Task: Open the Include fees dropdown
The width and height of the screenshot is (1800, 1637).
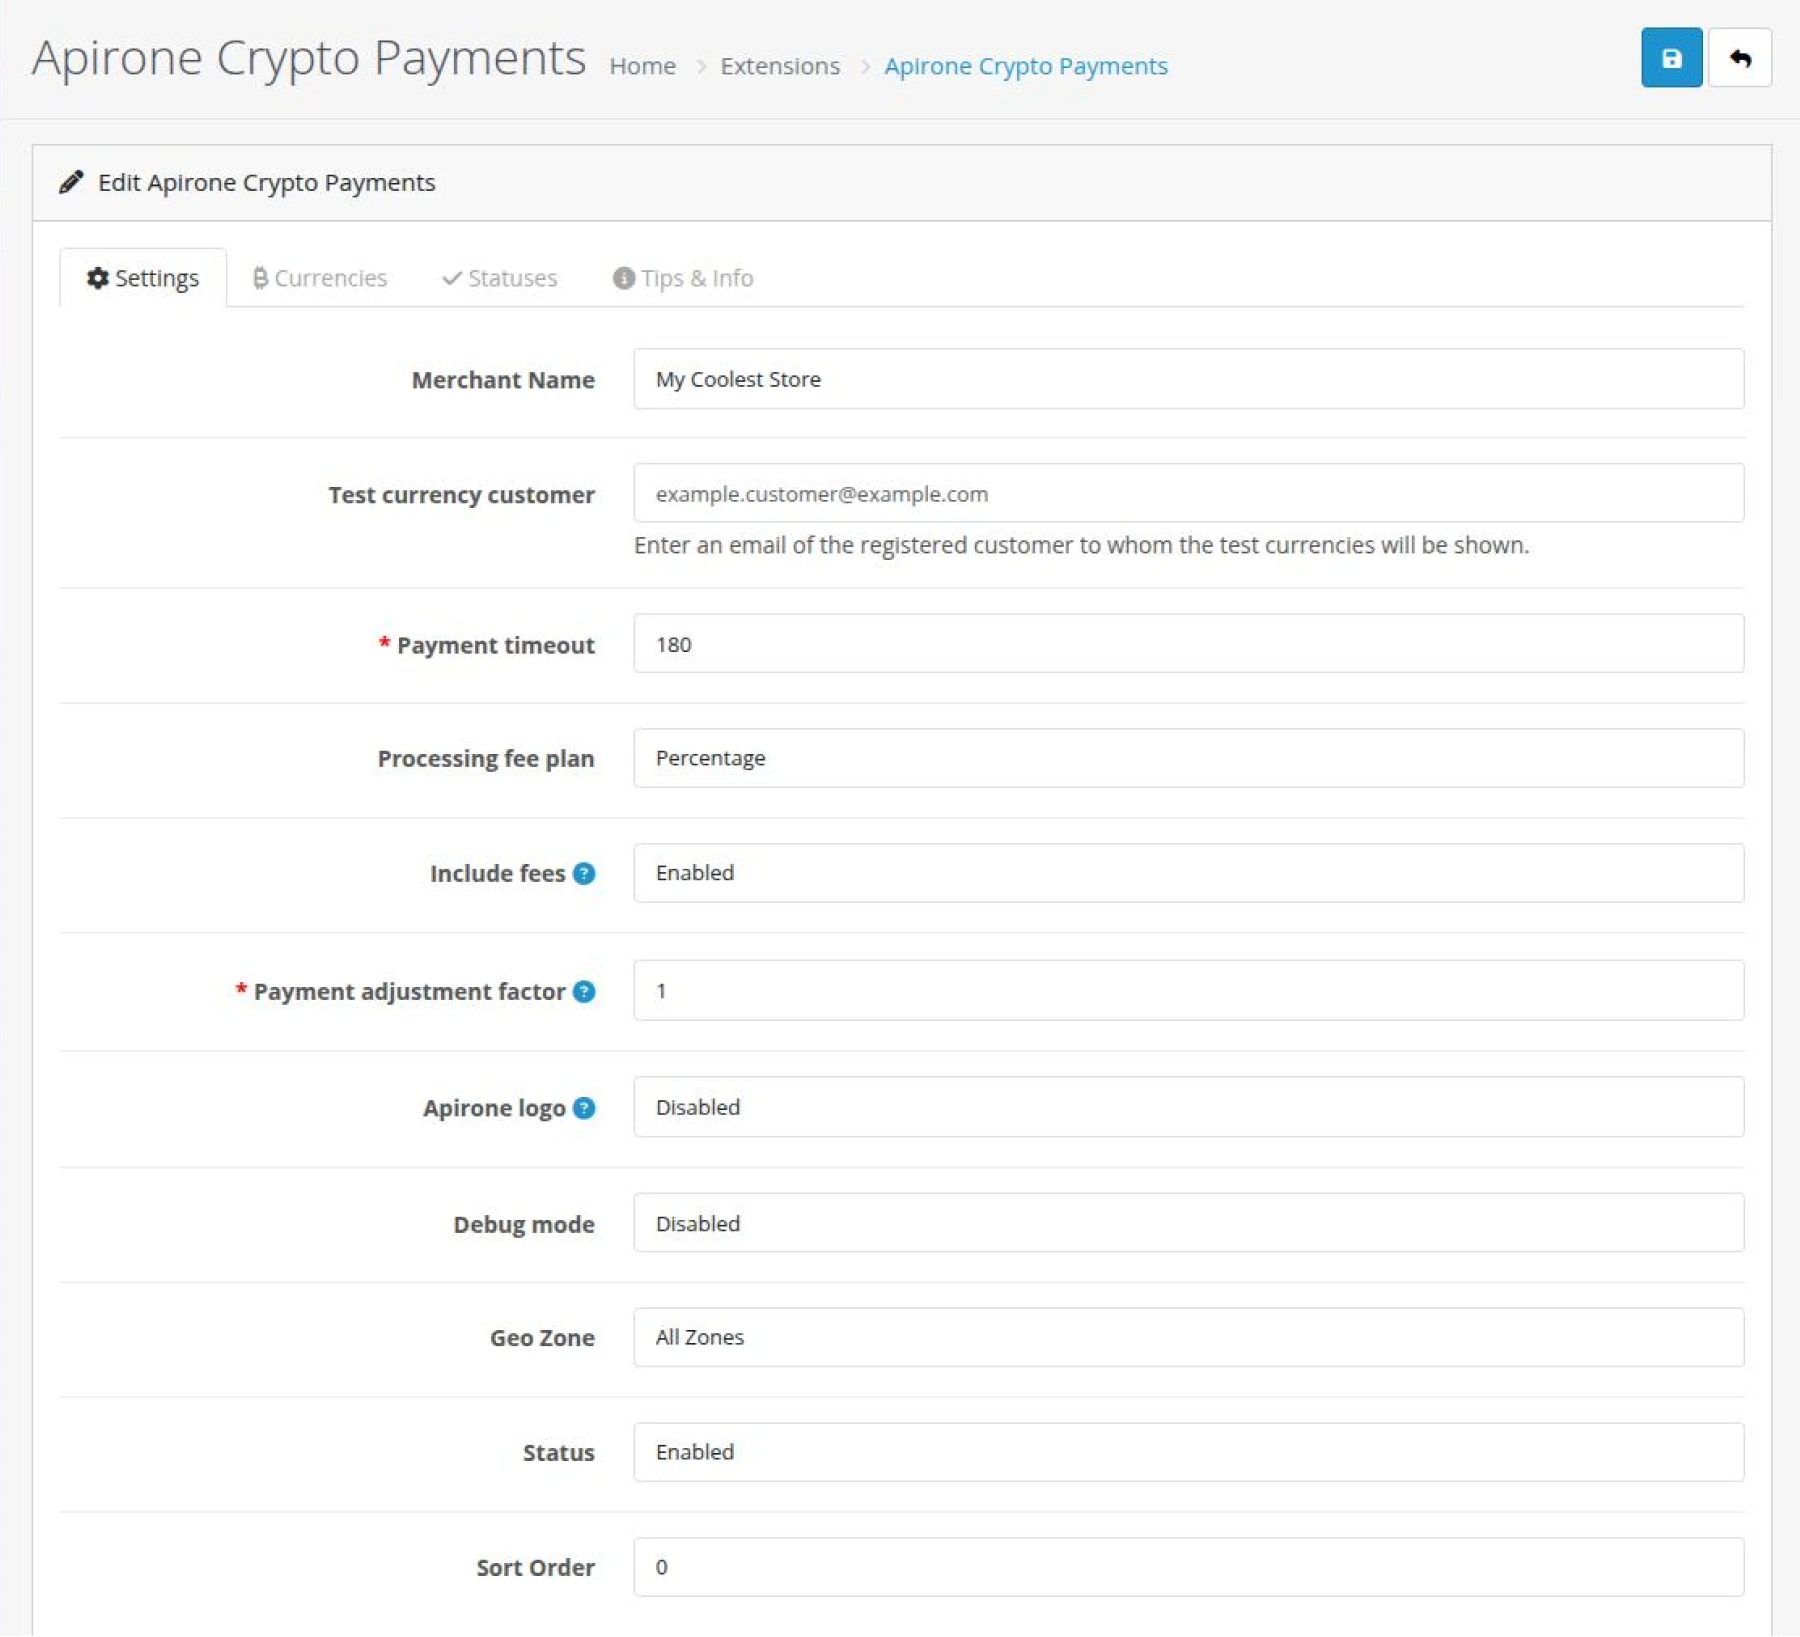Action: point(1189,873)
